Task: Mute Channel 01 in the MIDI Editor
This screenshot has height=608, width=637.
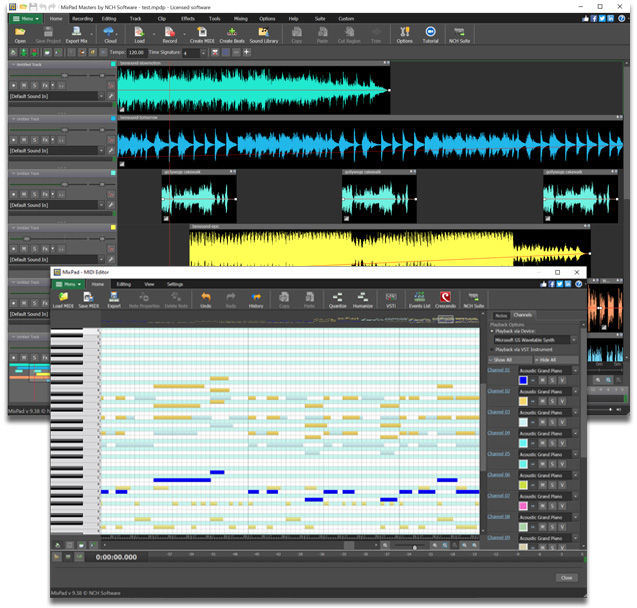Action: 542,381
